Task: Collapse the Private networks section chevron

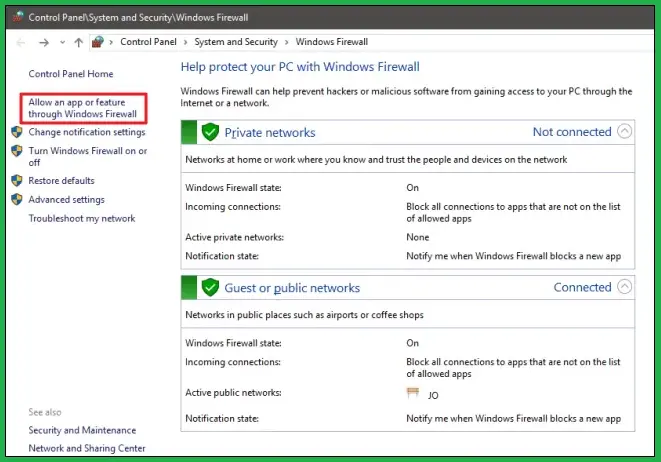Action: point(624,132)
